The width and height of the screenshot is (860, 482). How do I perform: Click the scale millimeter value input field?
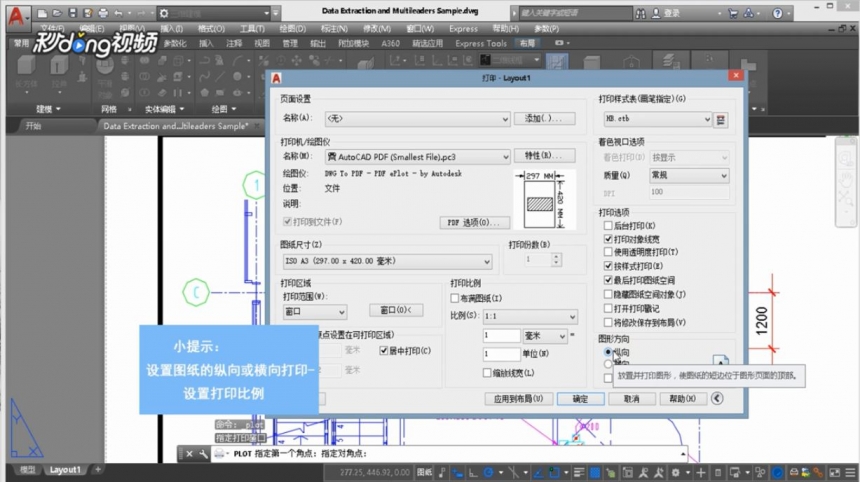pyautogui.click(x=501, y=336)
